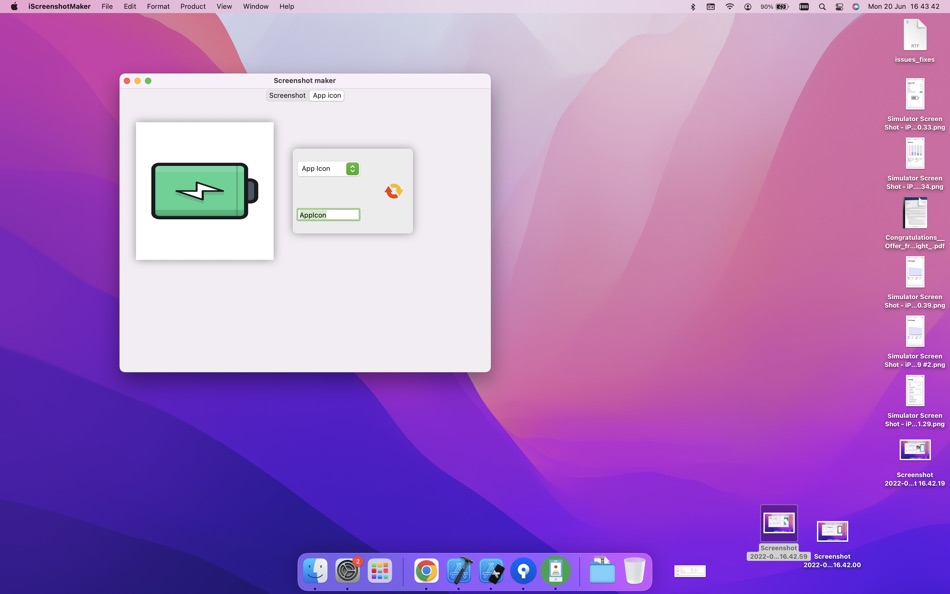The image size is (950, 594).
Task: Switch to the Screenshot tab
Action: (x=287, y=95)
